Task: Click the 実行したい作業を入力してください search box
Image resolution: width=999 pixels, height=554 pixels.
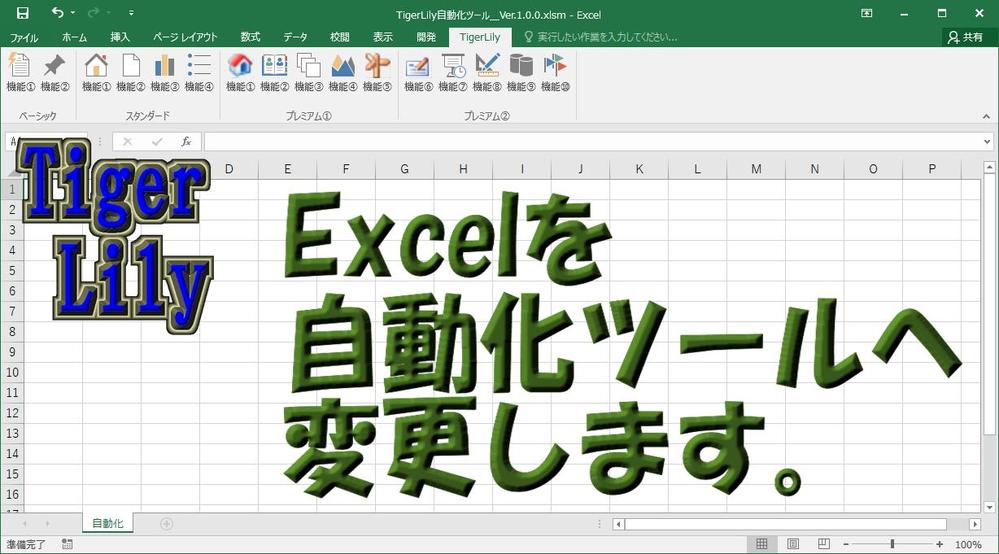Action: pos(600,37)
